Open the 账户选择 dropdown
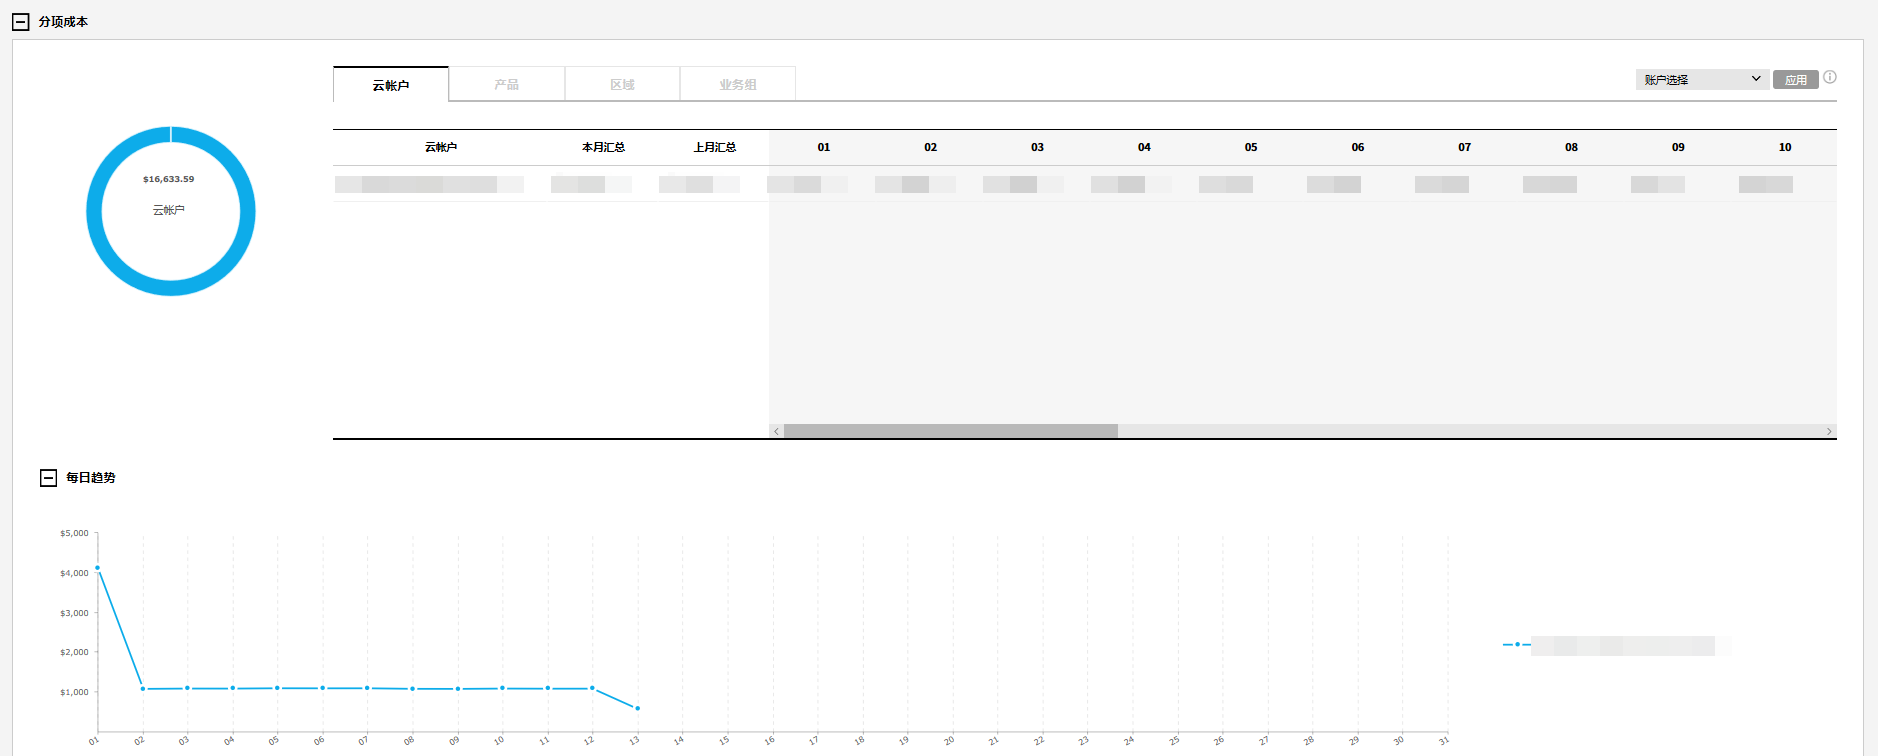Viewport: 1878px width, 756px height. (1702, 80)
